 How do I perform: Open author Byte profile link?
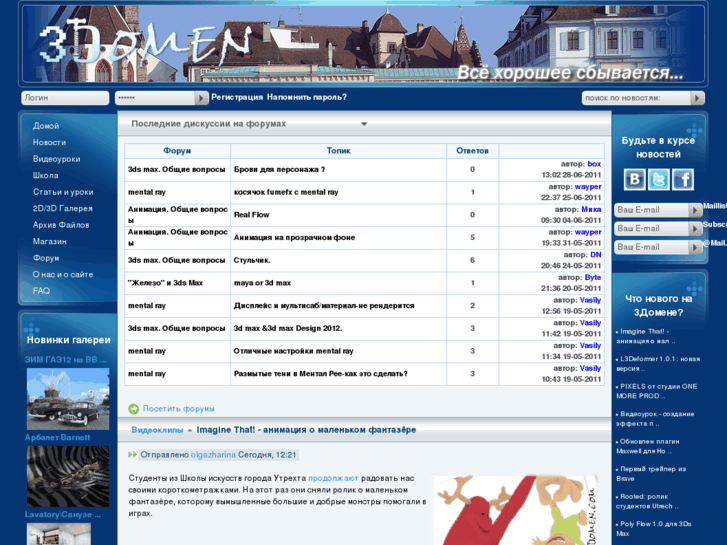coord(593,277)
